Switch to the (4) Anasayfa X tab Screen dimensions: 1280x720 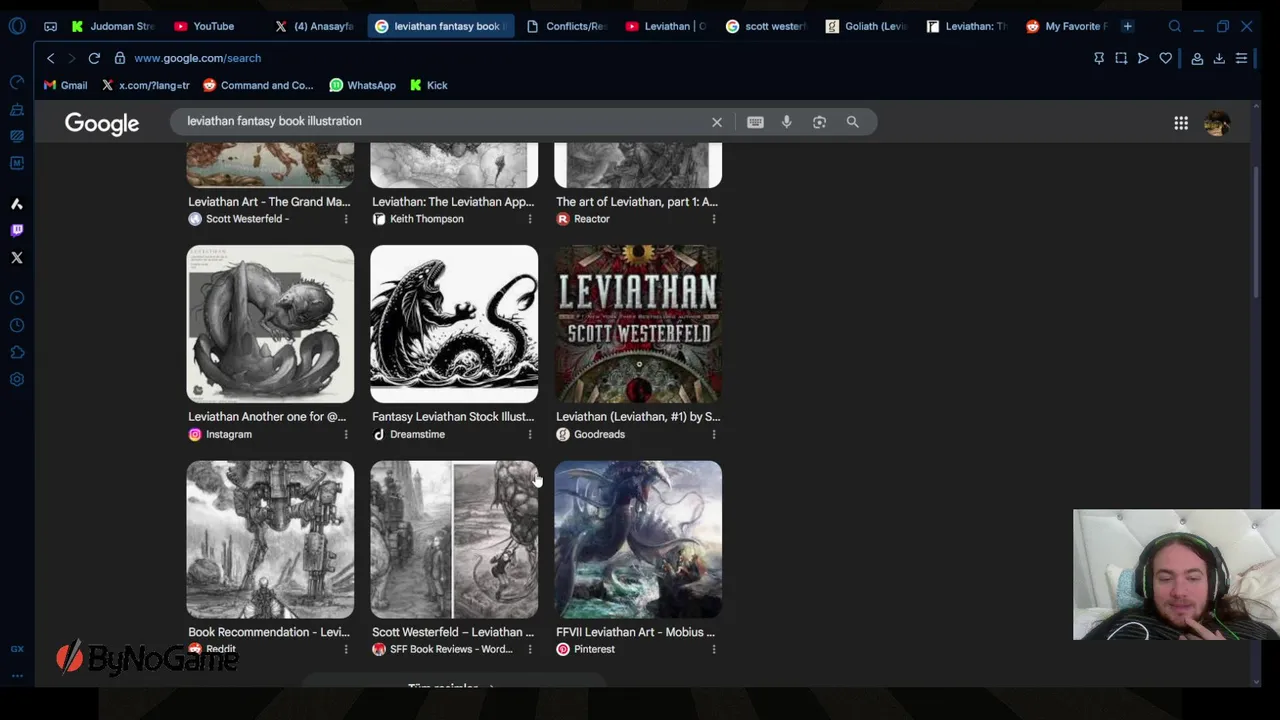pyautogui.click(x=314, y=26)
